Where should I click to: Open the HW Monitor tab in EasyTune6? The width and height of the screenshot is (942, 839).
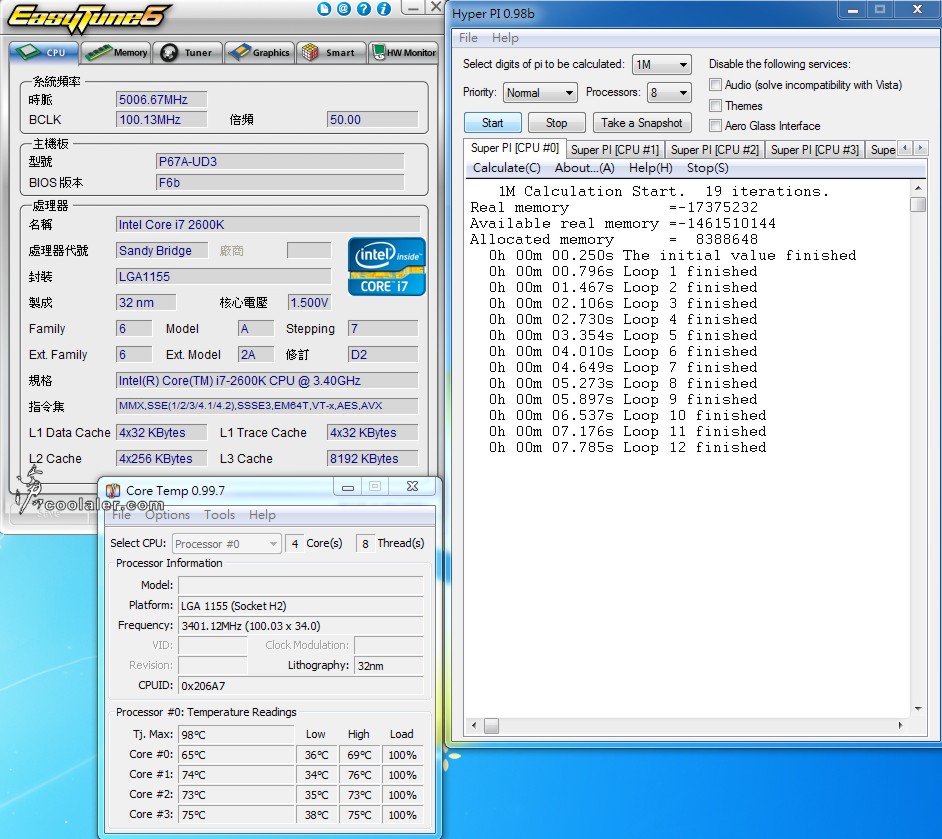click(403, 52)
